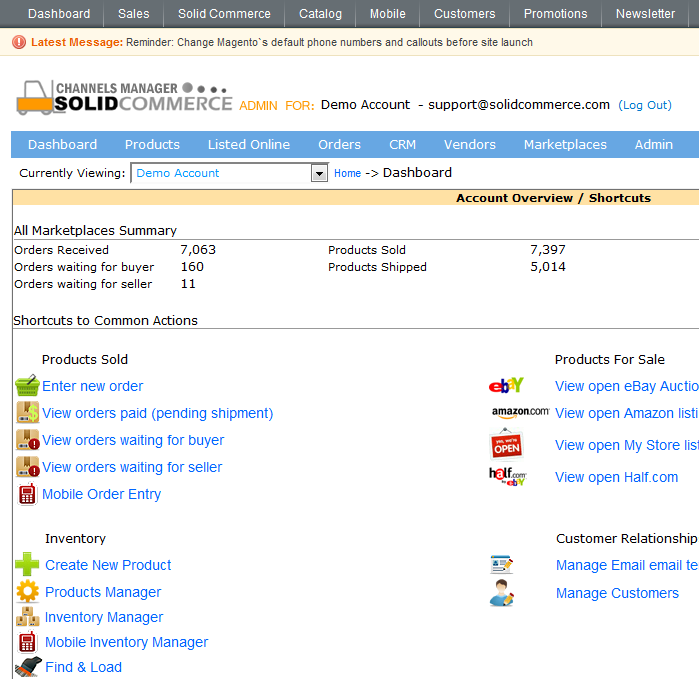Click the Home breadcrumb link

click(347, 173)
